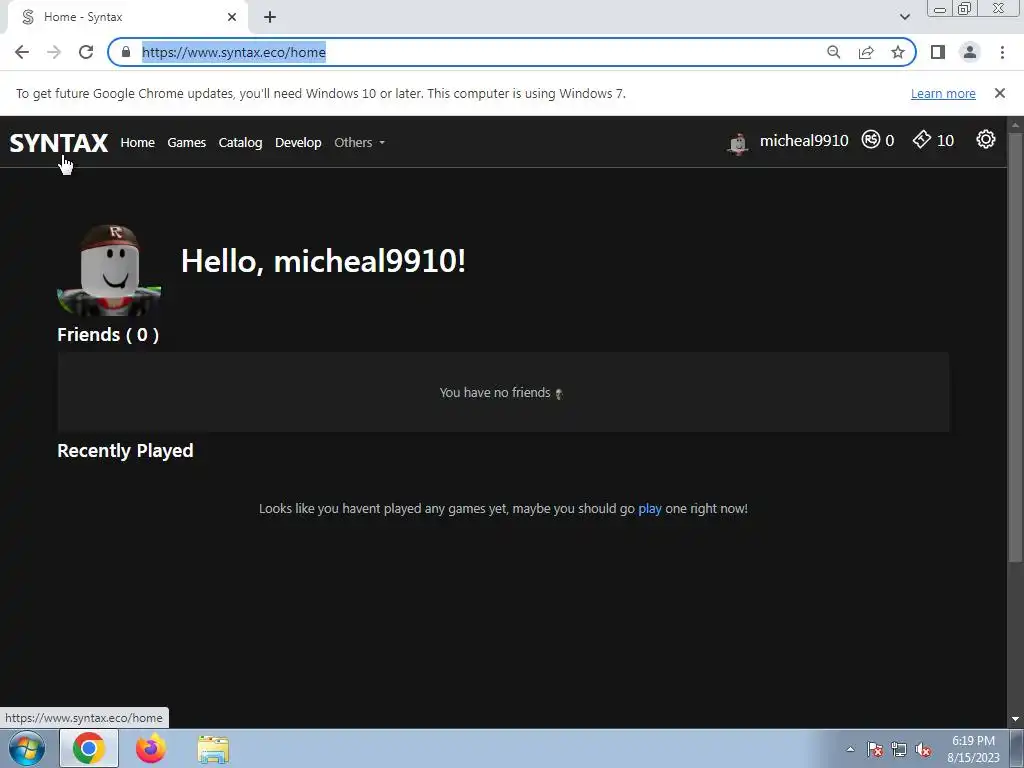Click the browser Back arrow
This screenshot has height=768, width=1024.
pos(22,52)
